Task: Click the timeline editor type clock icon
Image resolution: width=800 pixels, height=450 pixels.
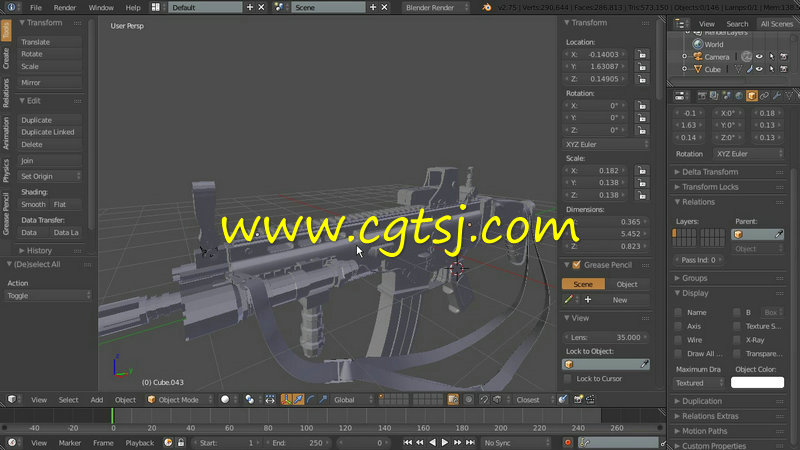Action: pos(11,442)
